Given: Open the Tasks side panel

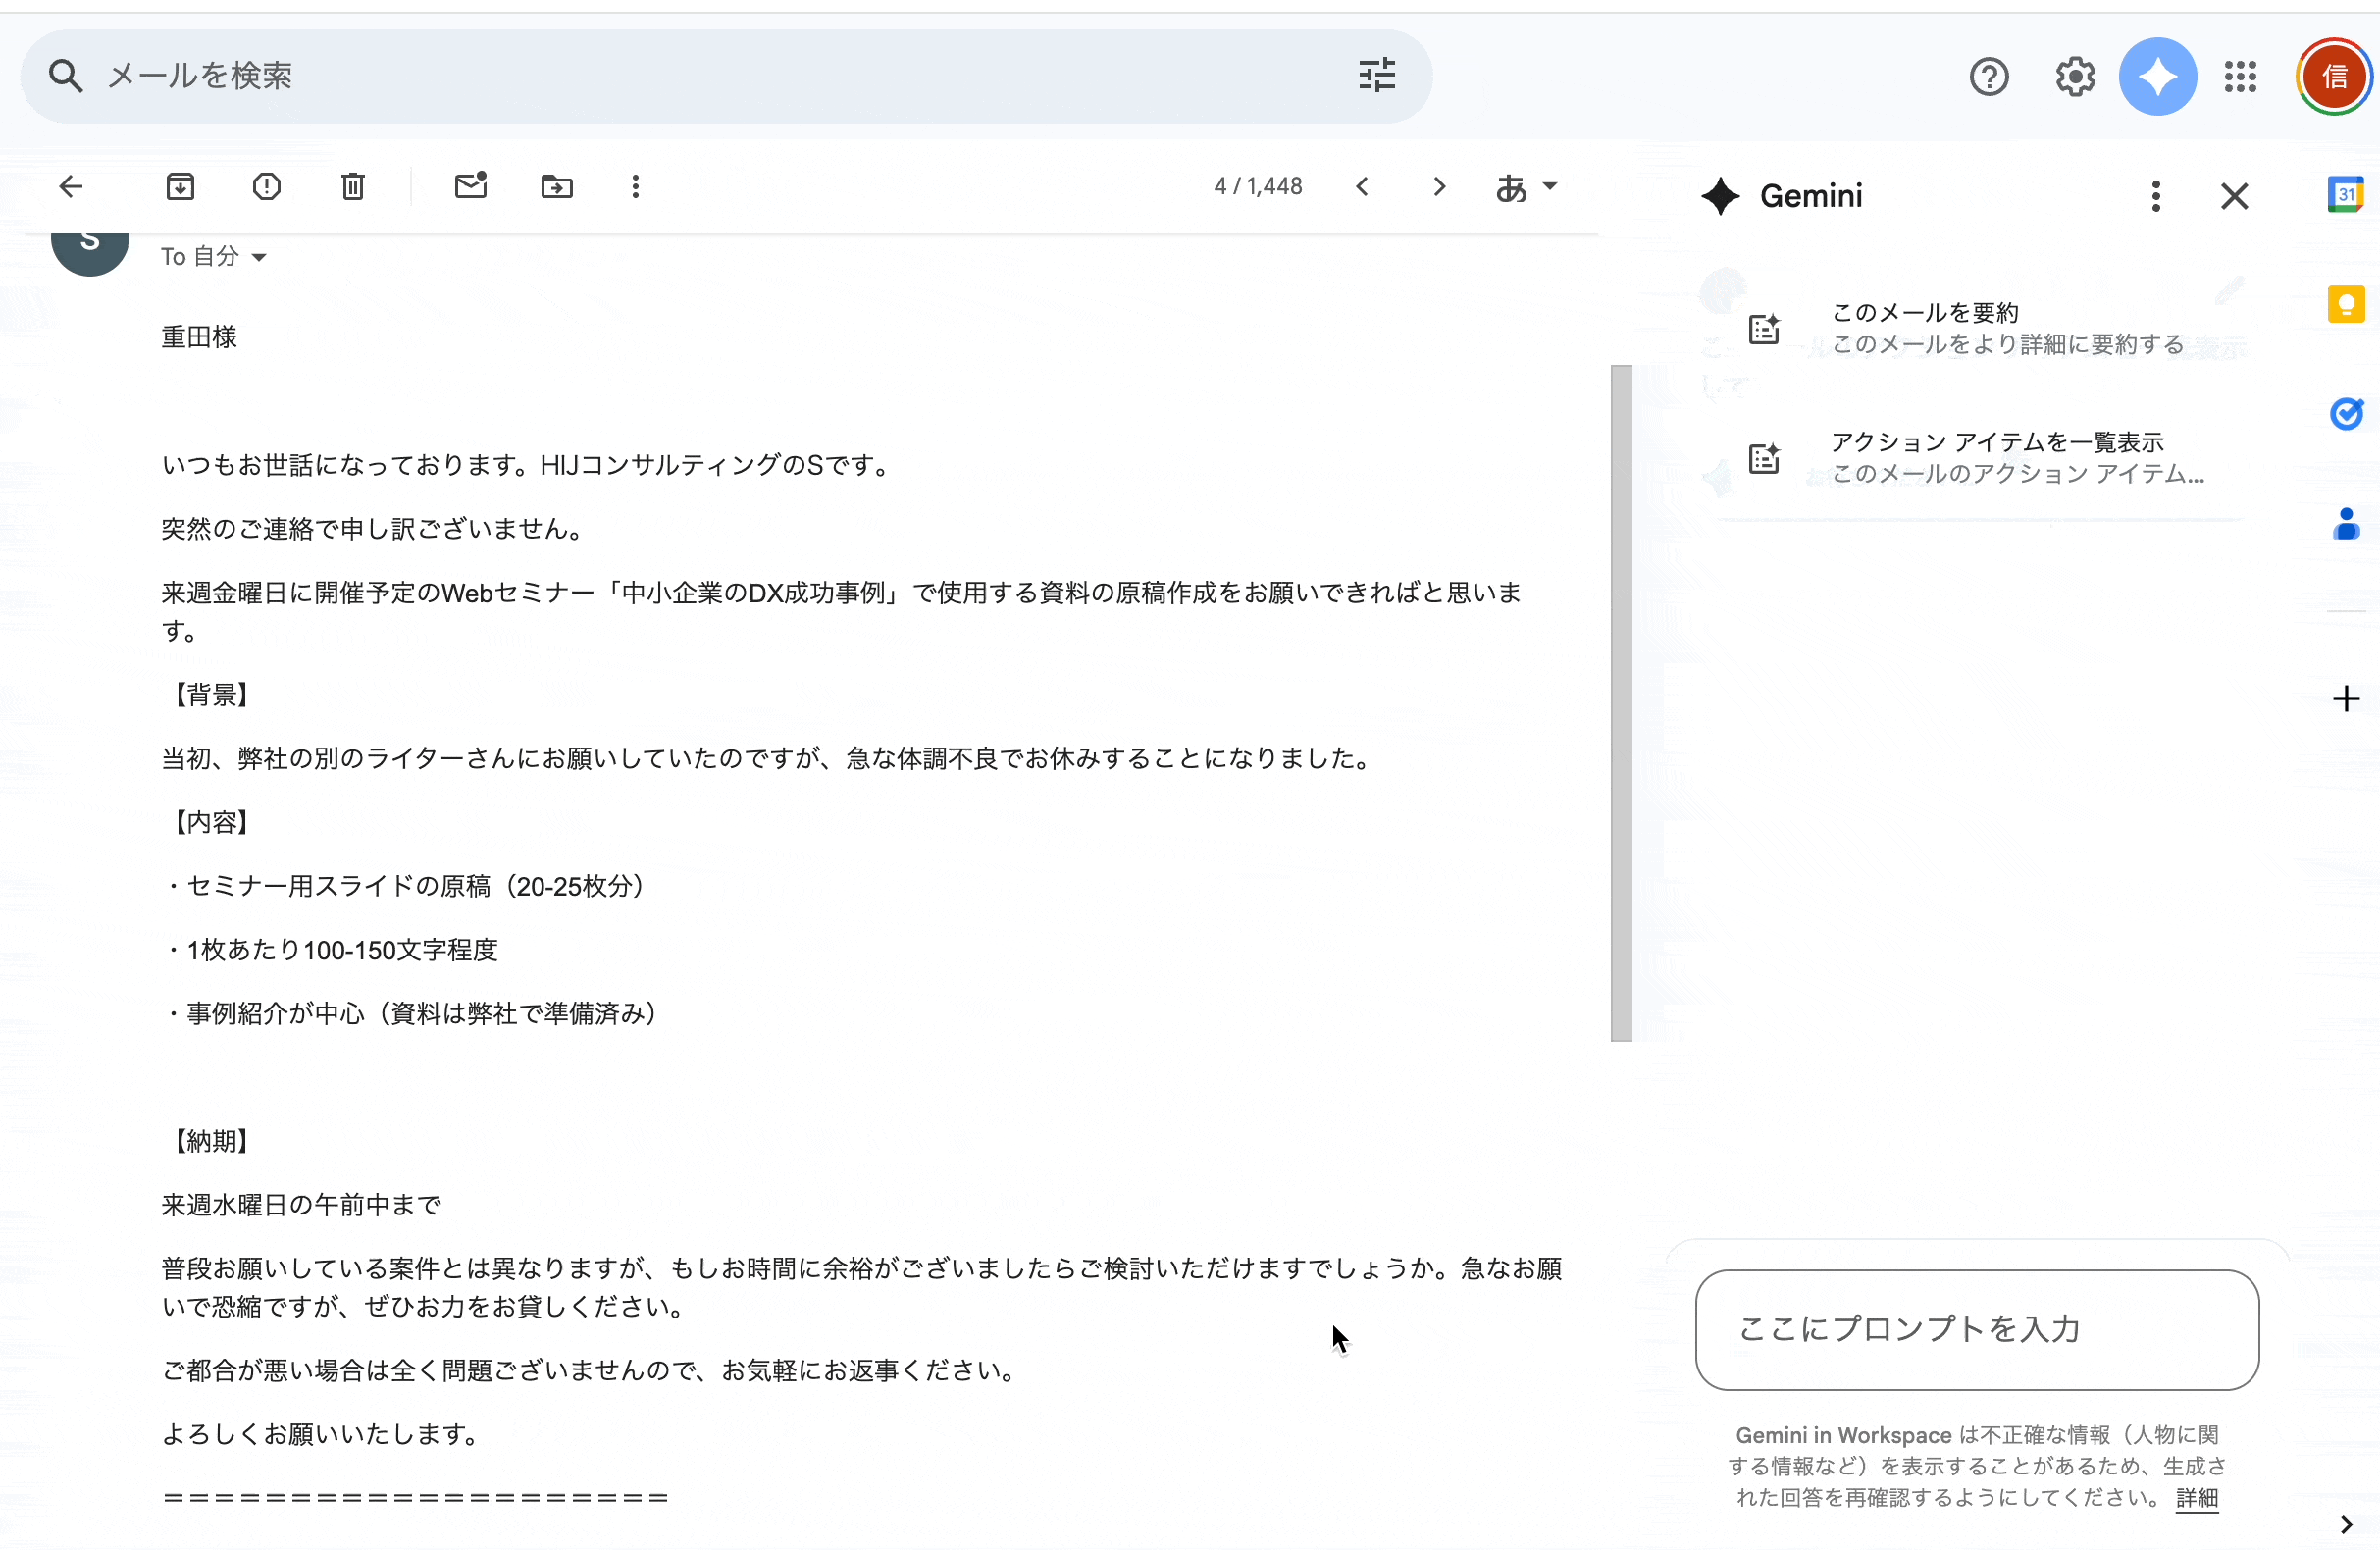Looking at the screenshot, I should pyautogui.click(x=2347, y=414).
